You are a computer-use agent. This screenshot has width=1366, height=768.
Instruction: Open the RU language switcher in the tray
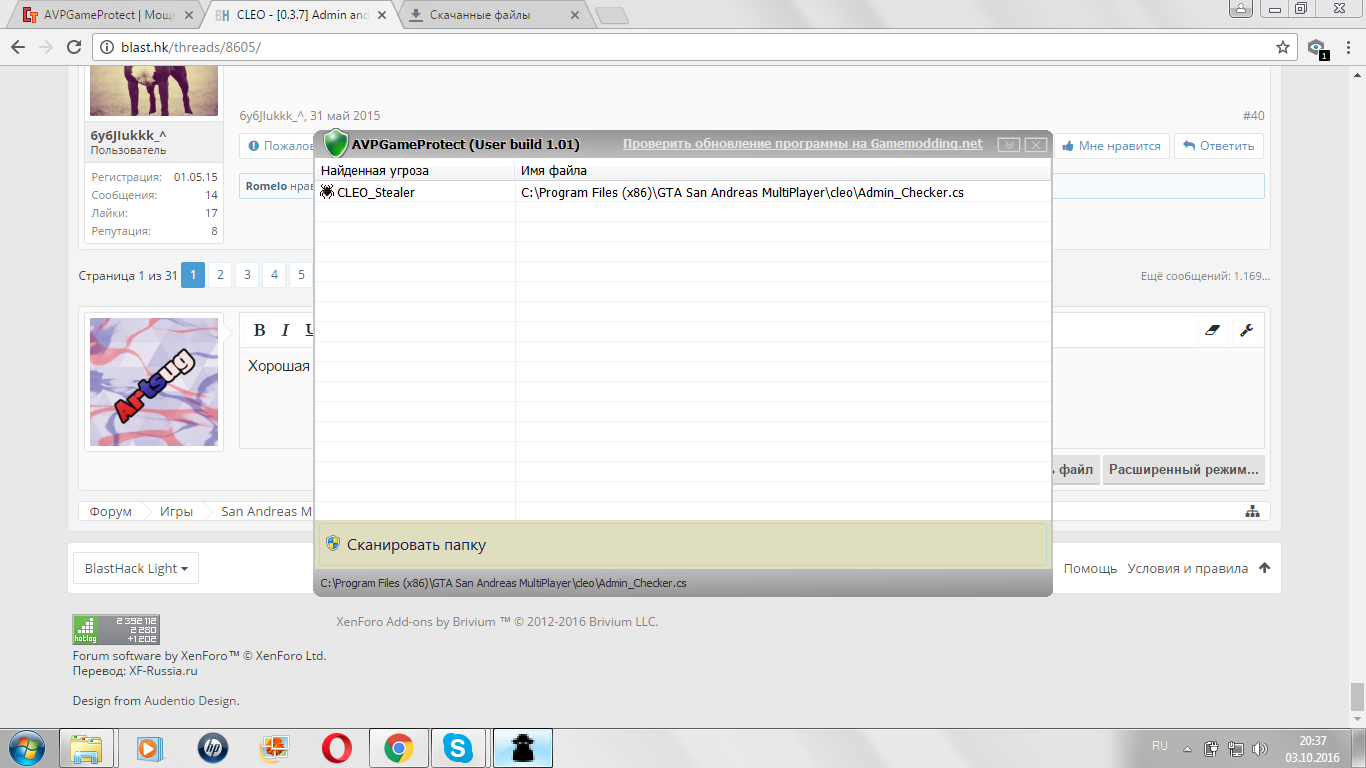click(x=1160, y=746)
